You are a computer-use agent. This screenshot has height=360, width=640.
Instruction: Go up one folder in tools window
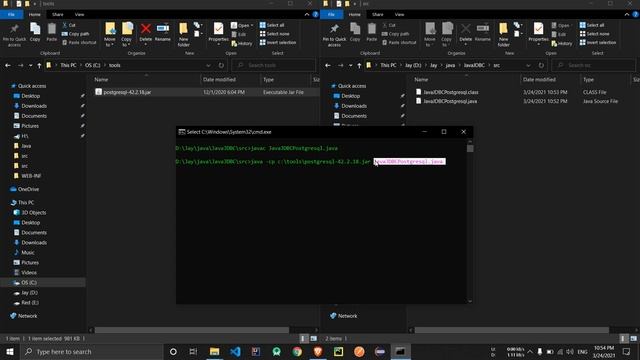pos(39,65)
